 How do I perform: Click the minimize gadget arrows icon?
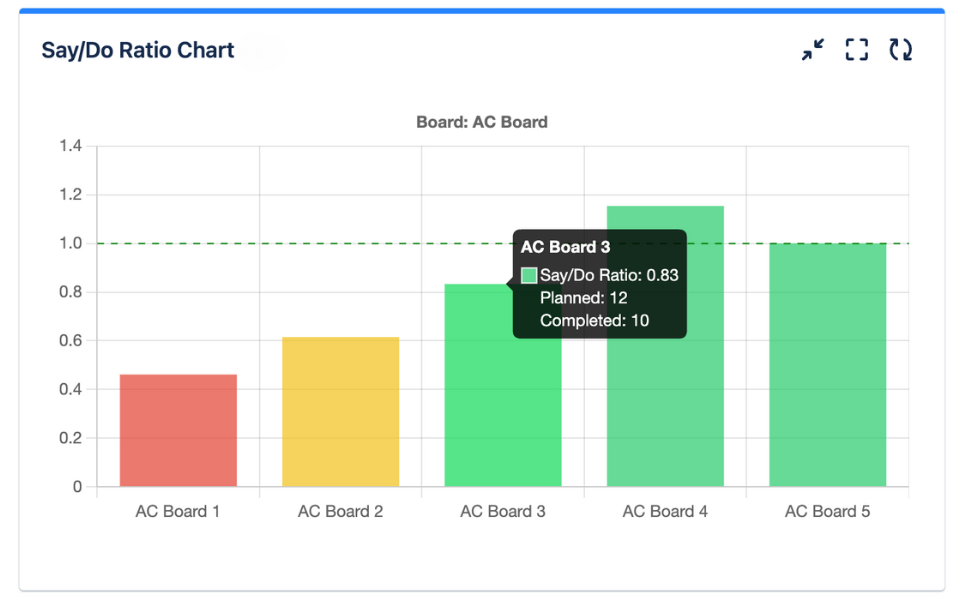click(x=813, y=50)
